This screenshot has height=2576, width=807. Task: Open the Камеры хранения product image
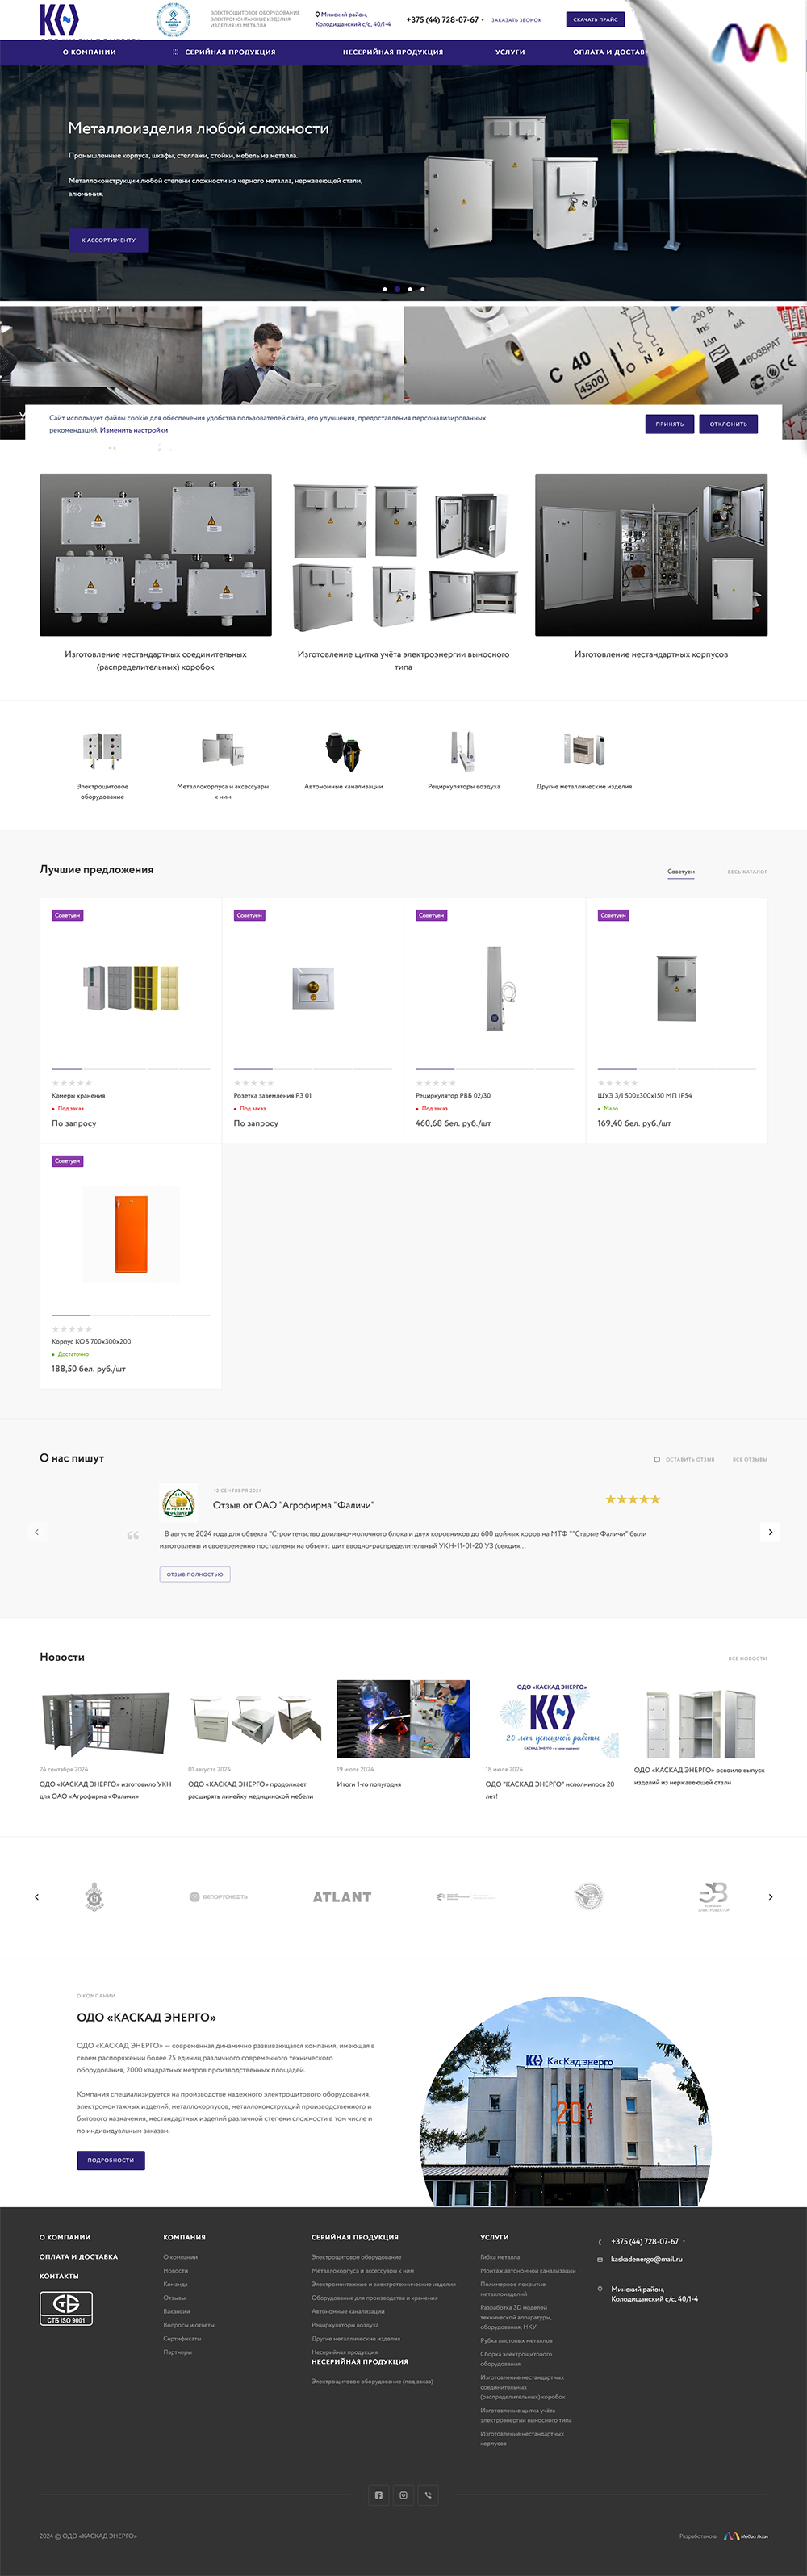pos(131,988)
